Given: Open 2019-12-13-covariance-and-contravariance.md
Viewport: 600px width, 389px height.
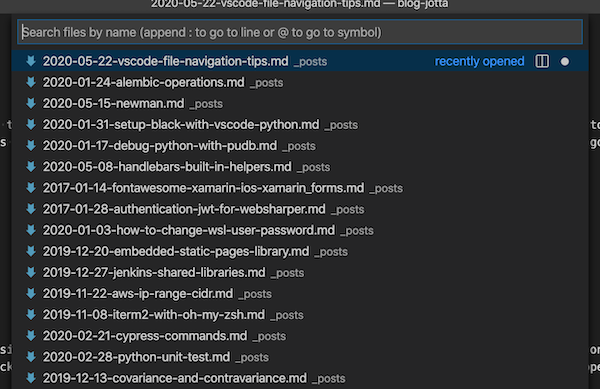Looking at the screenshot, I should point(300,378).
